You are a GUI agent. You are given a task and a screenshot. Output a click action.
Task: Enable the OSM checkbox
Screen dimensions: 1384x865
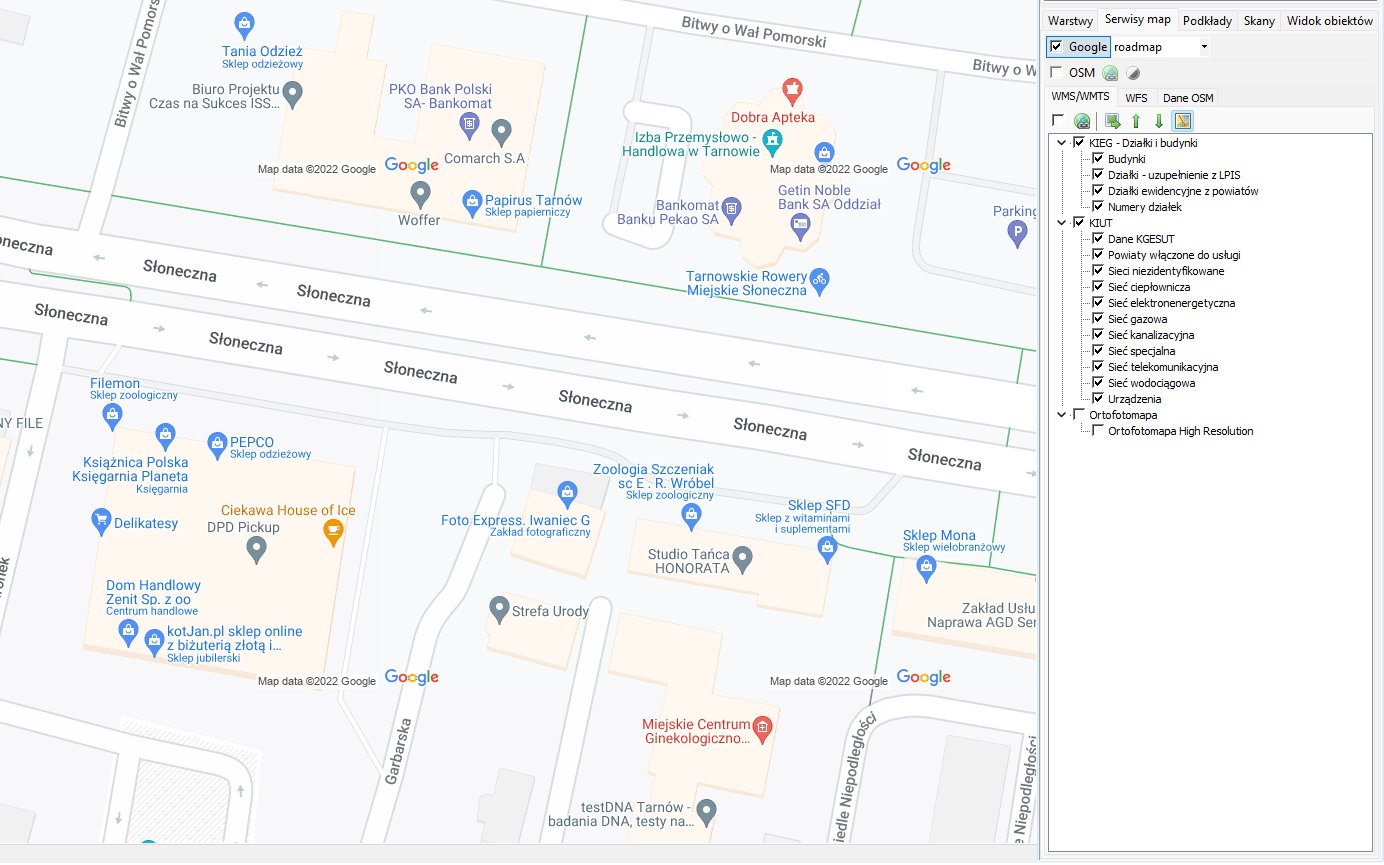coord(1057,73)
